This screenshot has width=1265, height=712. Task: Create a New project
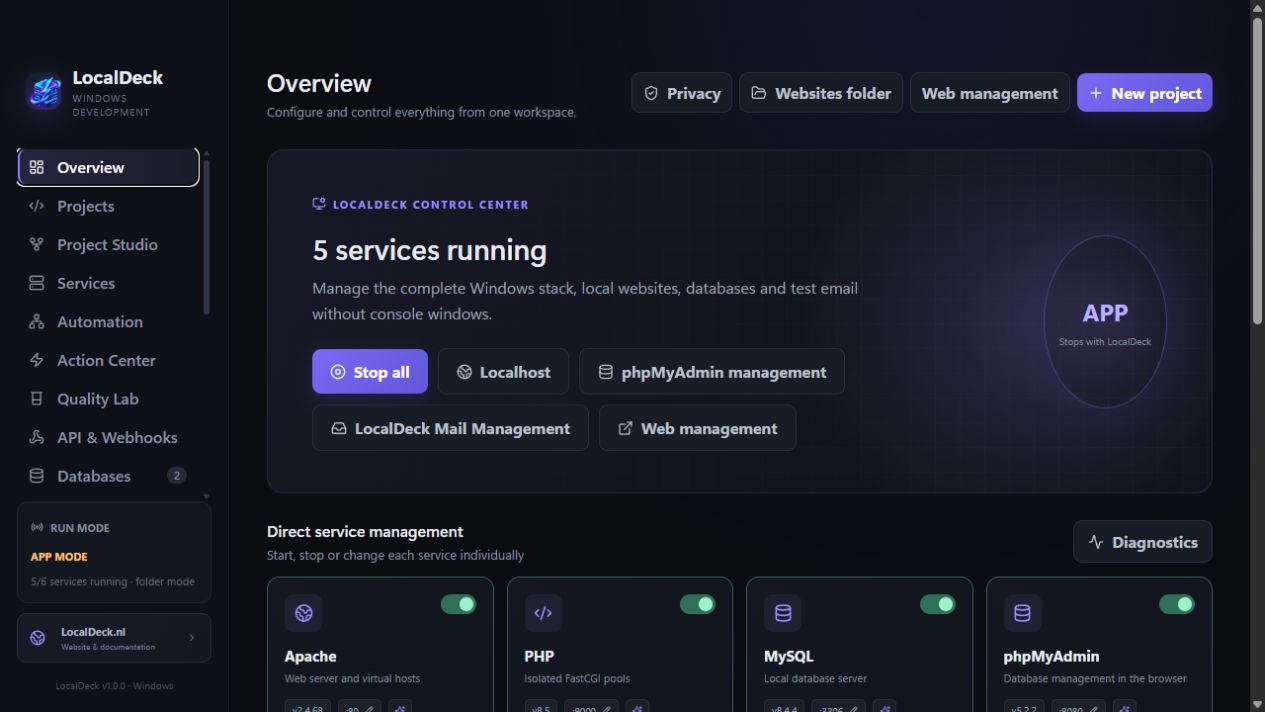(x=1144, y=93)
